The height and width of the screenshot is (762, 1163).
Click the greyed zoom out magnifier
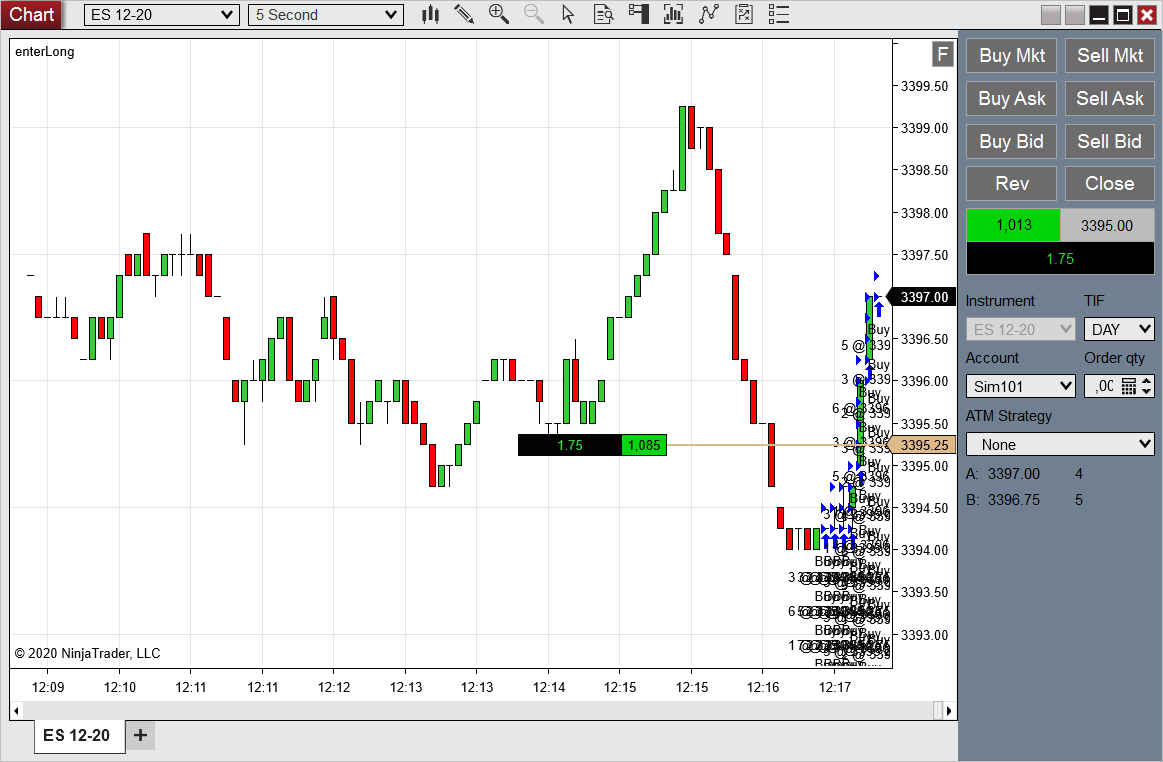coord(533,14)
